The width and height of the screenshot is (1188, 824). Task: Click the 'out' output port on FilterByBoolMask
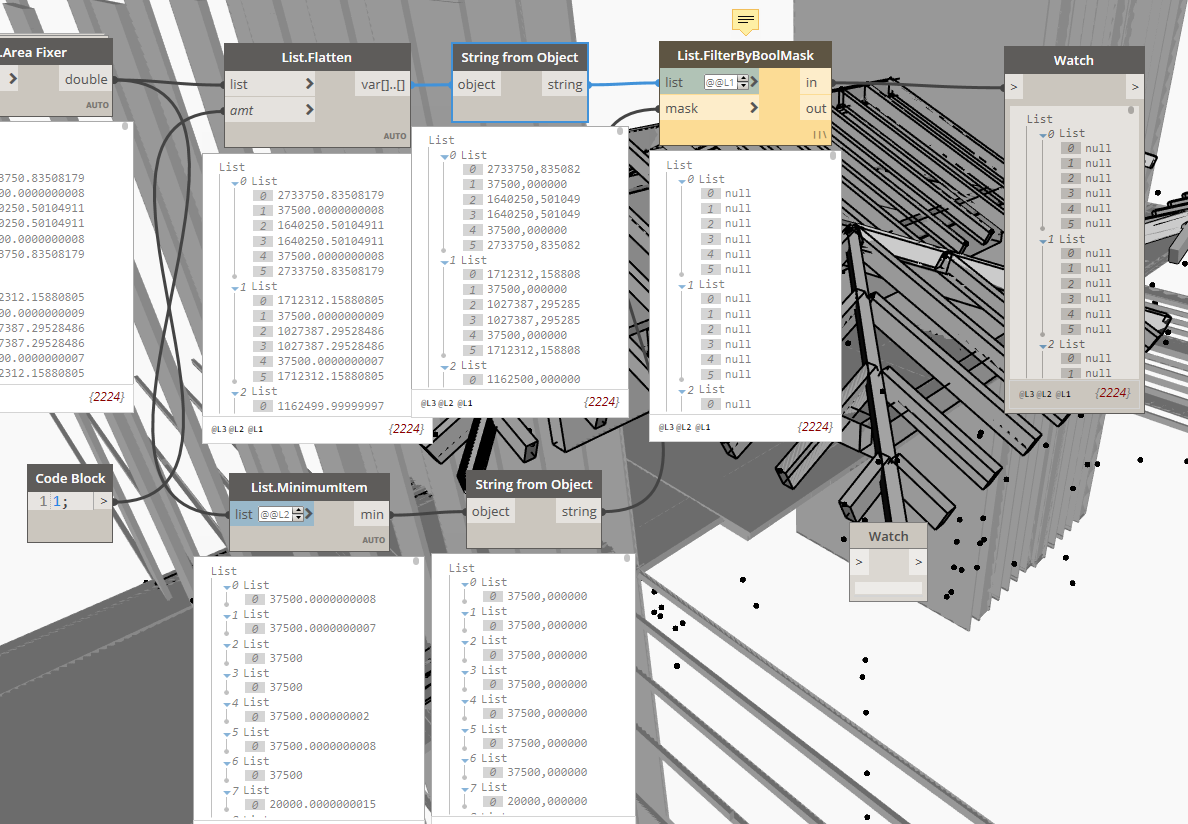[815, 108]
